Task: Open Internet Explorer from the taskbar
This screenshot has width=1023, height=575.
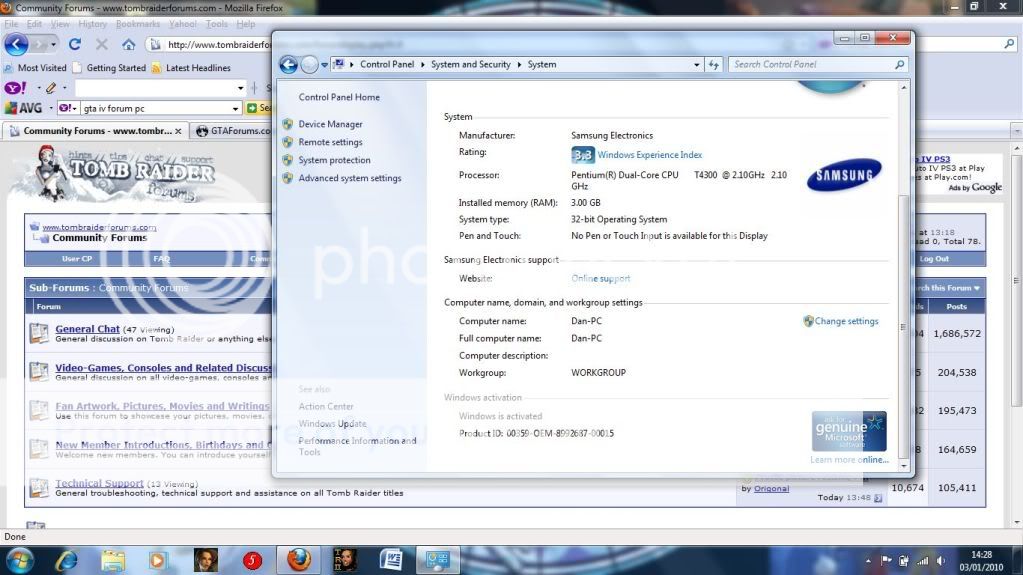Action: pyautogui.click(x=67, y=560)
